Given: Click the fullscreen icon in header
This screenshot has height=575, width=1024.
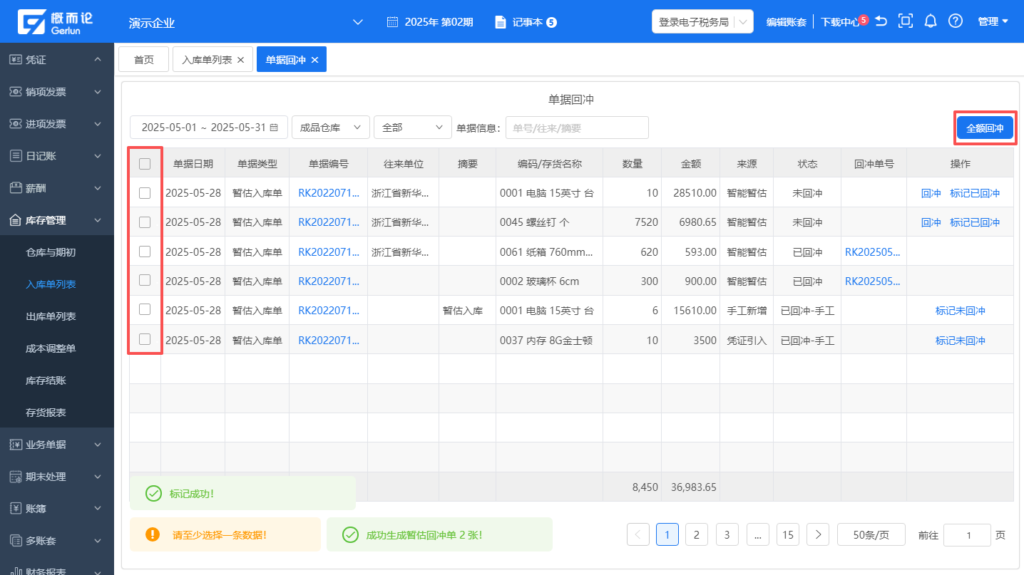Looking at the screenshot, I should click(x=906, y=21).
